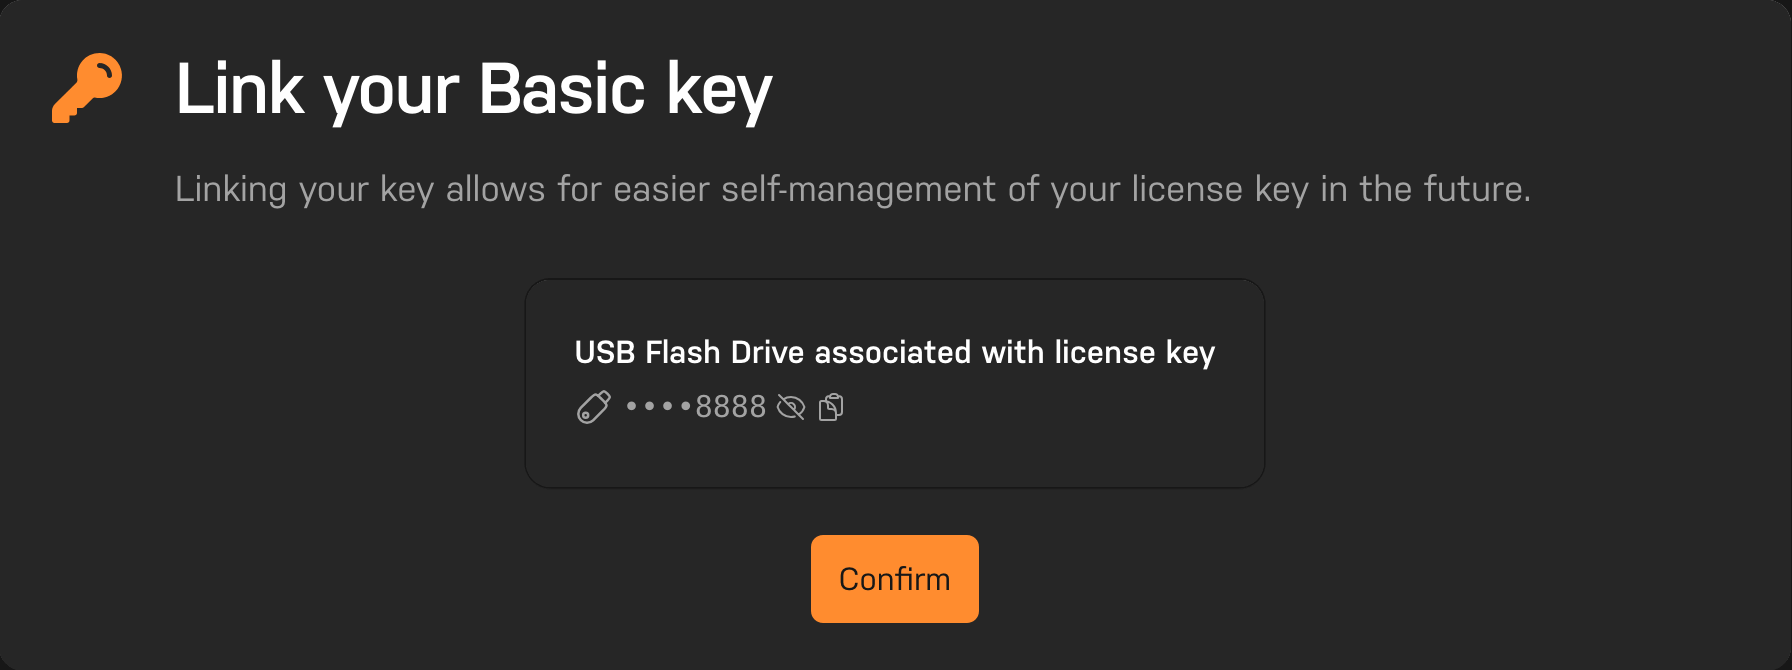Click the word "Basic" in the heading
Image resolution: width=1792 pixels, height=670 pixels.
click(561, 90)
